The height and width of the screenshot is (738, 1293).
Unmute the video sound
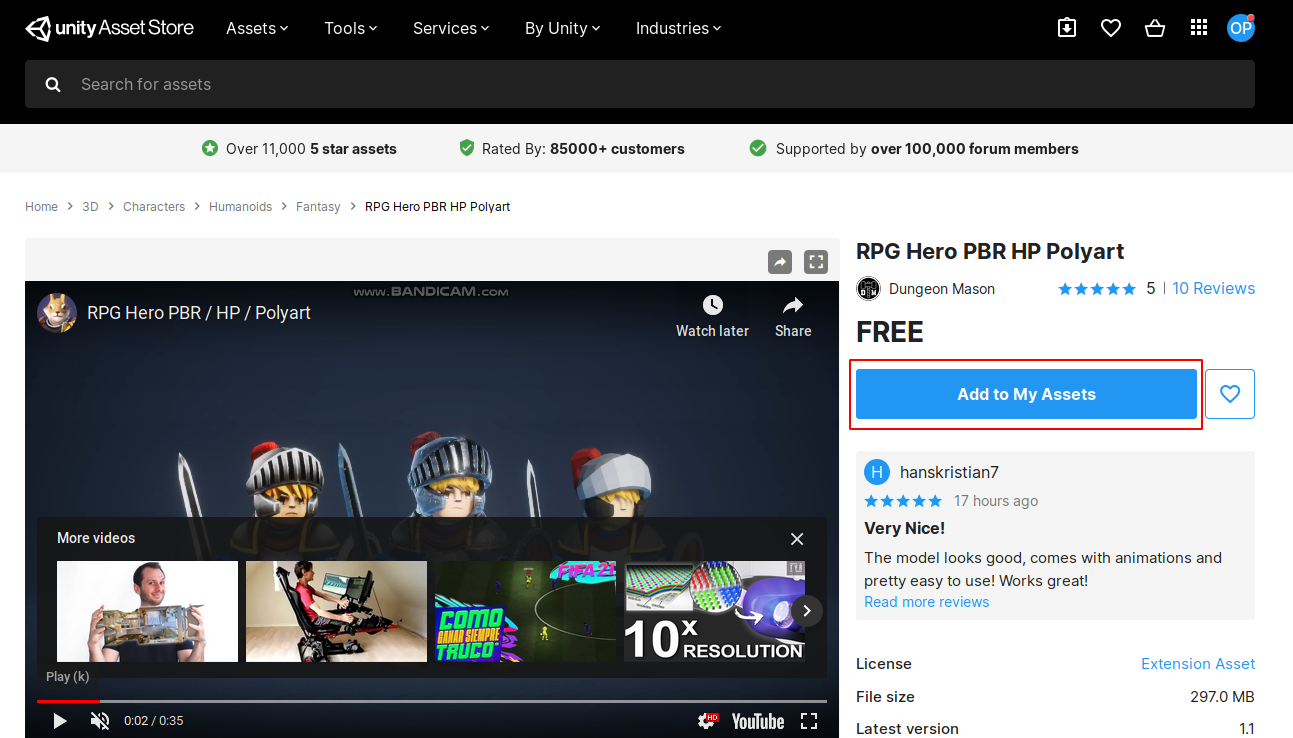pos(100,721)
